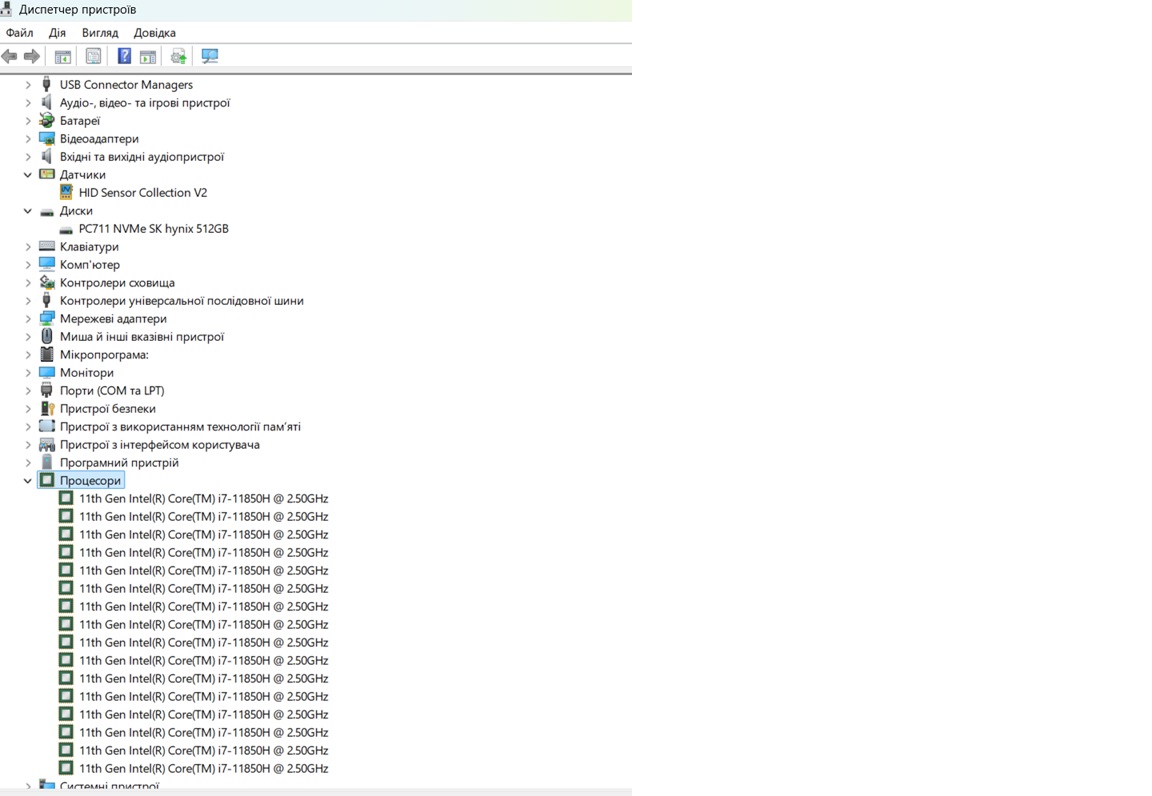Image resolution: width=1152 pixels, height=796 pixels.
Task: Expand the Клавіатури node
Action: coord(28,246)
